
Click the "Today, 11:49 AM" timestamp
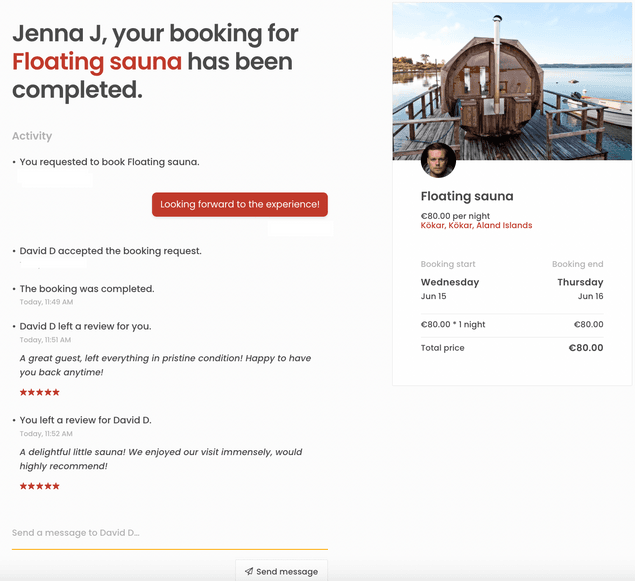point(46,302)
